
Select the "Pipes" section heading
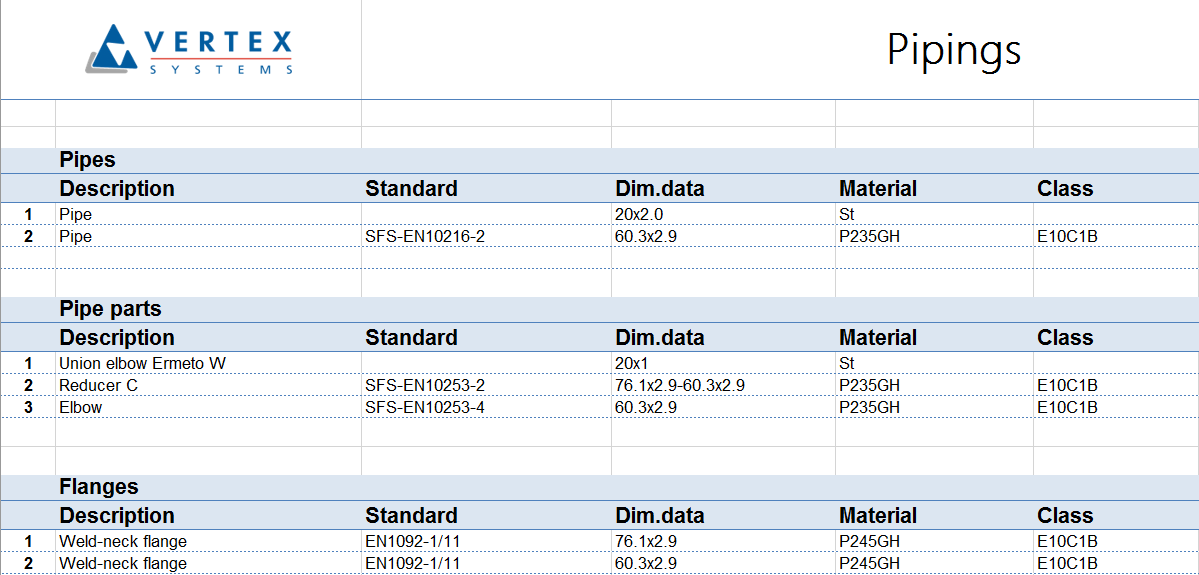coord(88,160)
